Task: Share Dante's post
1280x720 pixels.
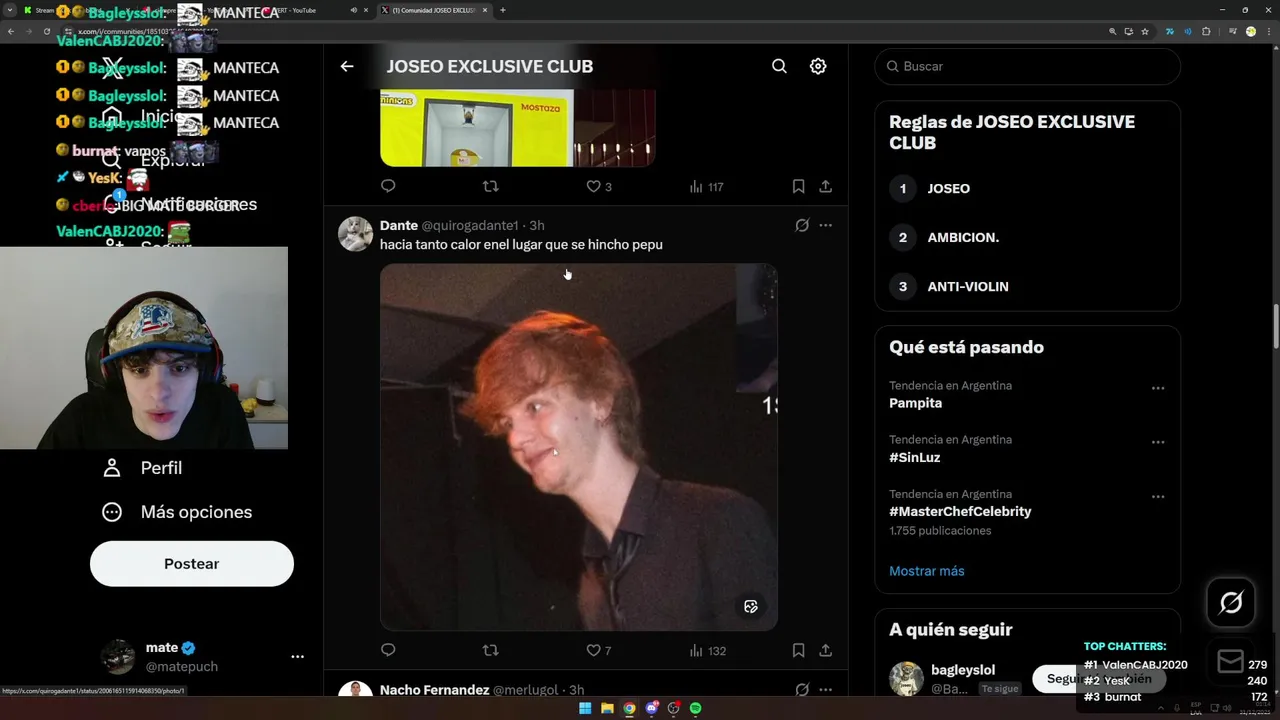Action: click(825, 650)
